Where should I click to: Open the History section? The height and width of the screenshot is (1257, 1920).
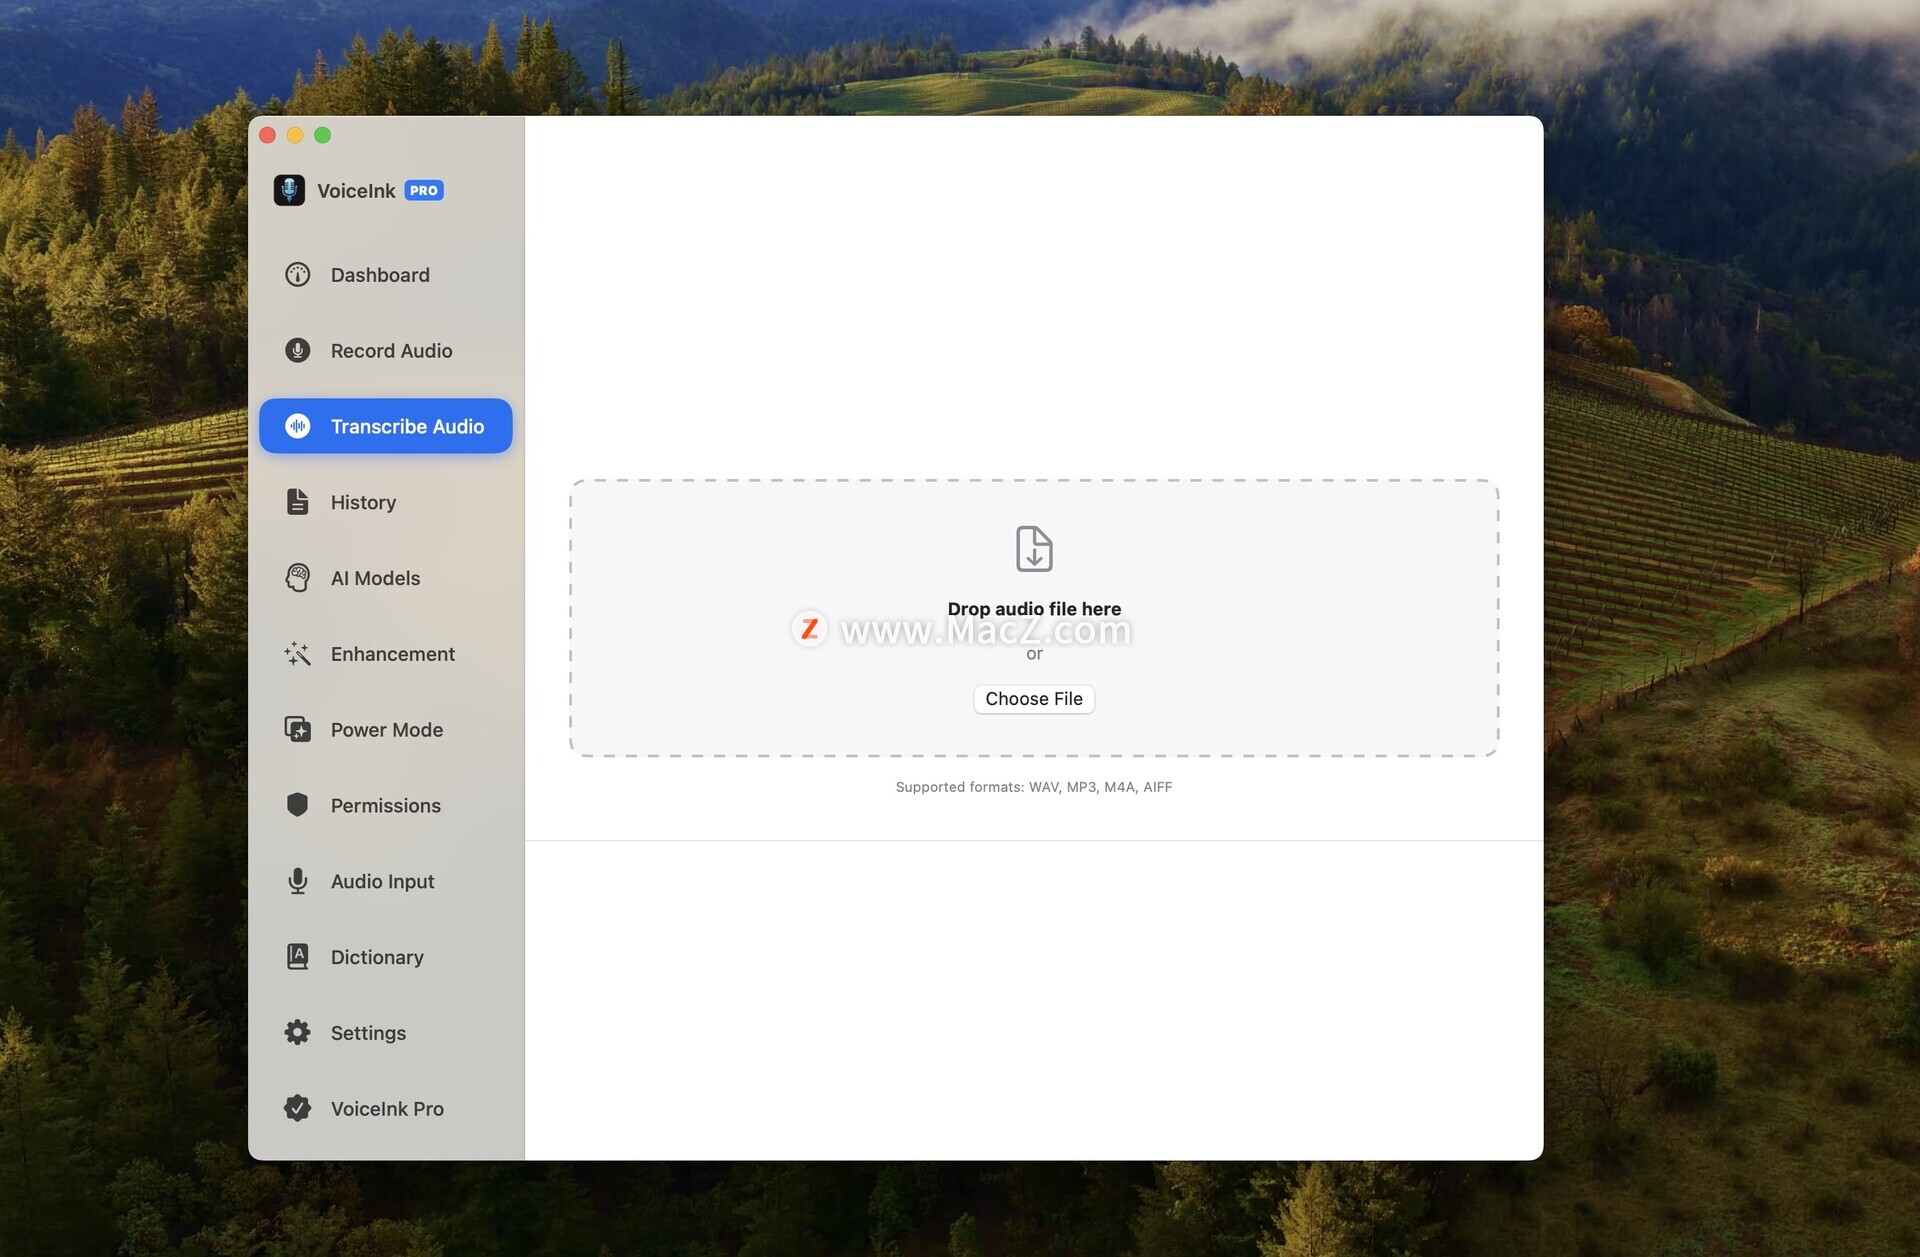coord(386,502)
